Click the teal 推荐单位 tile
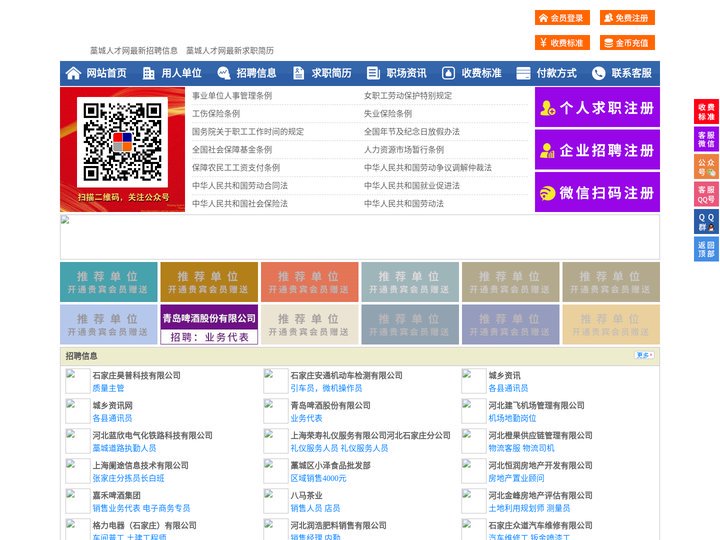 click(x=108, y=282)
